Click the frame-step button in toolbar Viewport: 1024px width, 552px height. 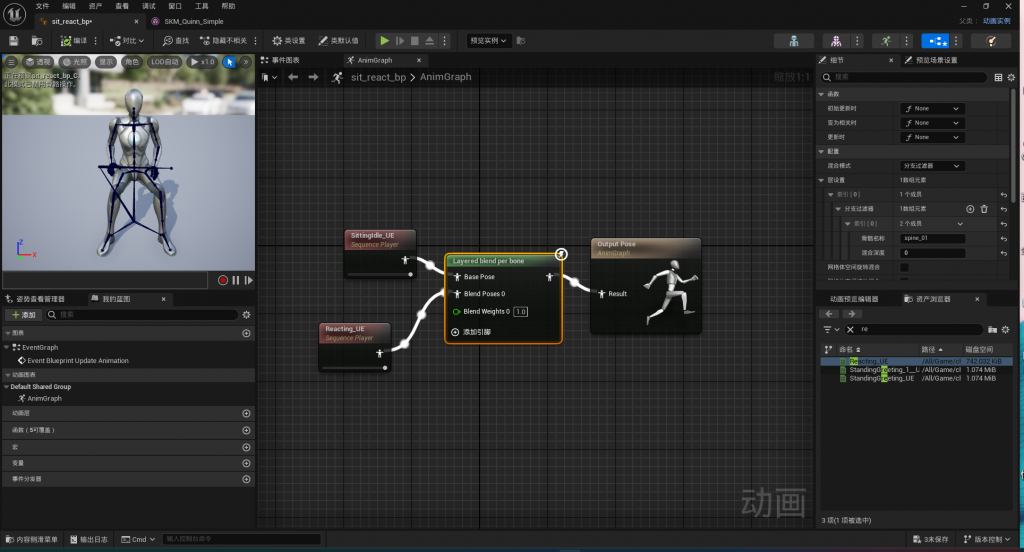[x=400, y=41]
